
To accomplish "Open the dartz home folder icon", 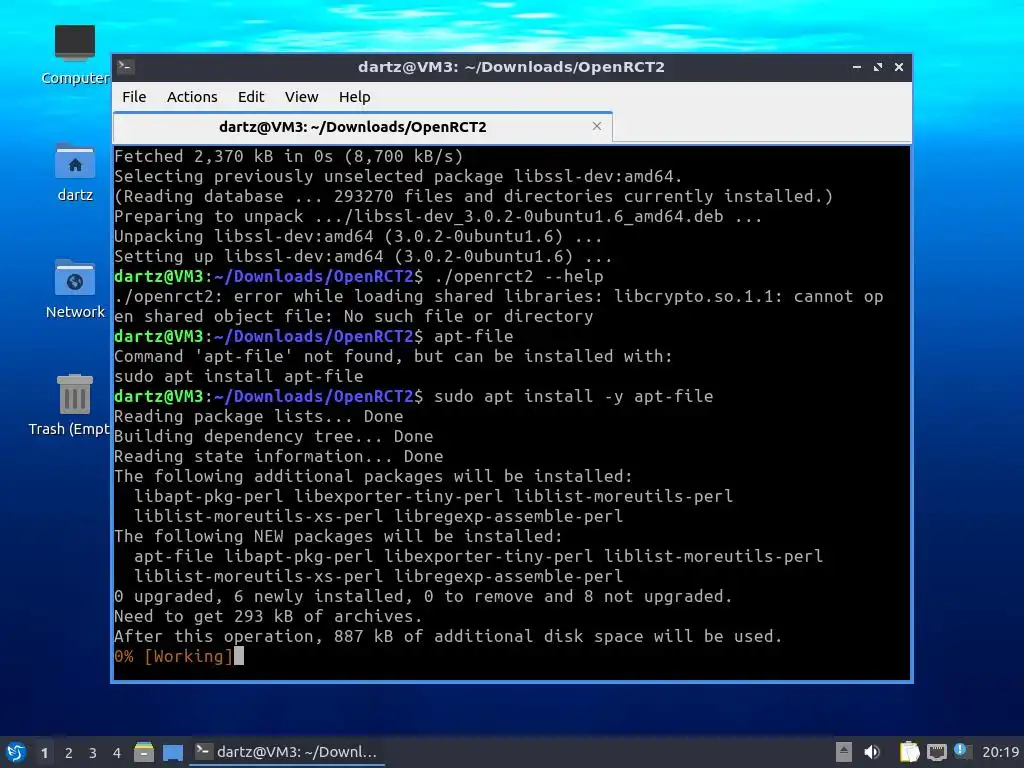I will click(74, 172).
